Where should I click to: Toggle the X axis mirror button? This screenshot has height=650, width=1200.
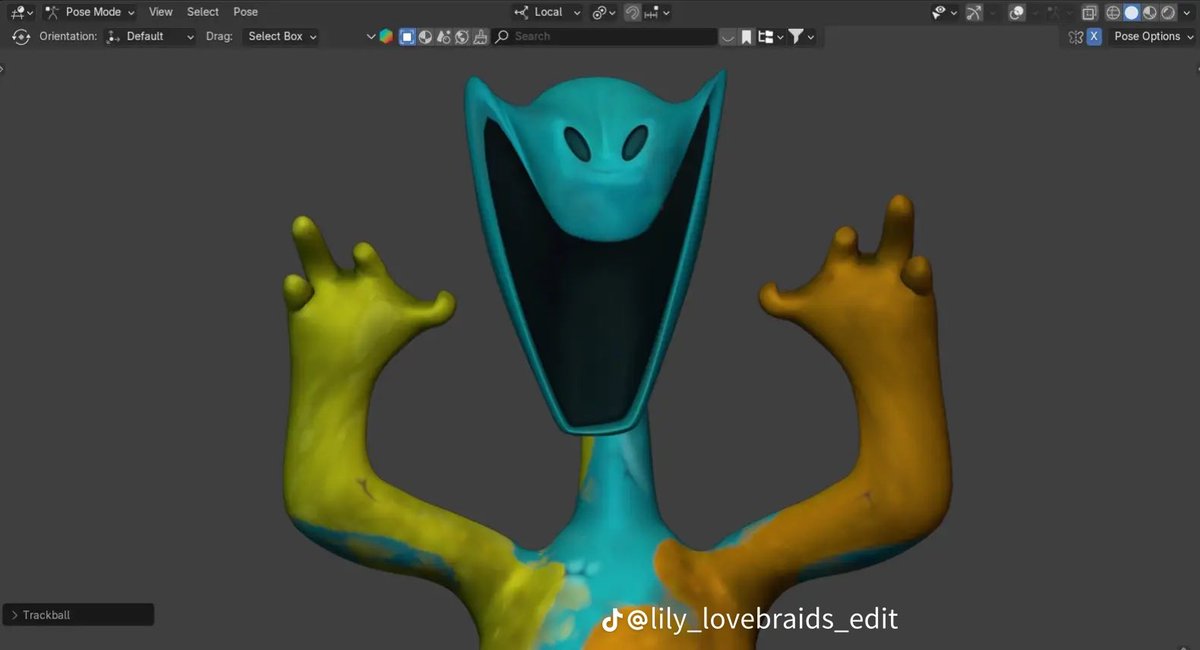(1094, 36)
